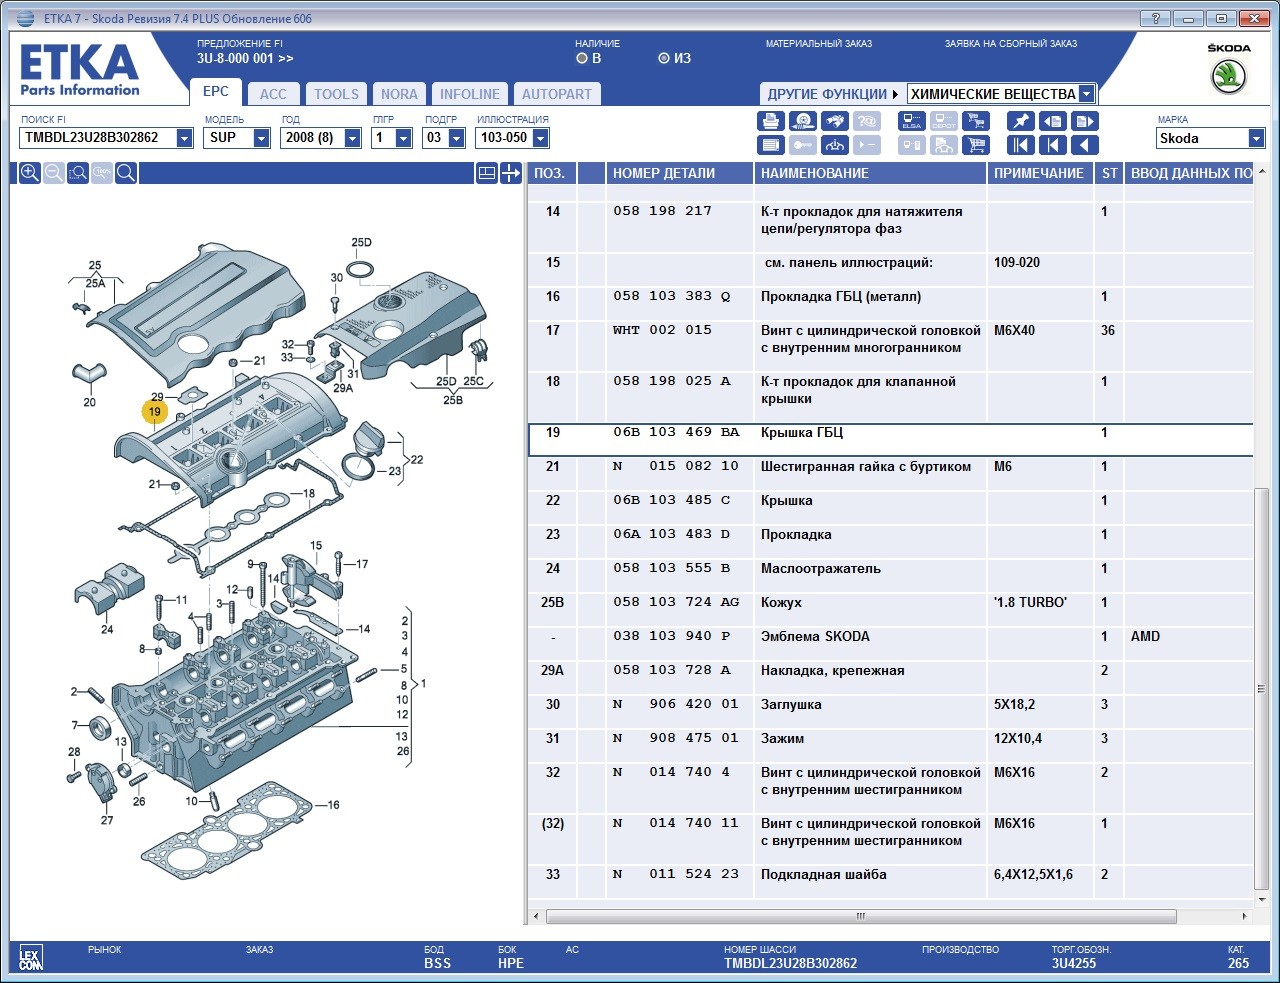Open the МАРКА dropdown showing Skoda
Image resolution: width=1280 pixels, height=983 pixels.
(x=1256, y=138)
